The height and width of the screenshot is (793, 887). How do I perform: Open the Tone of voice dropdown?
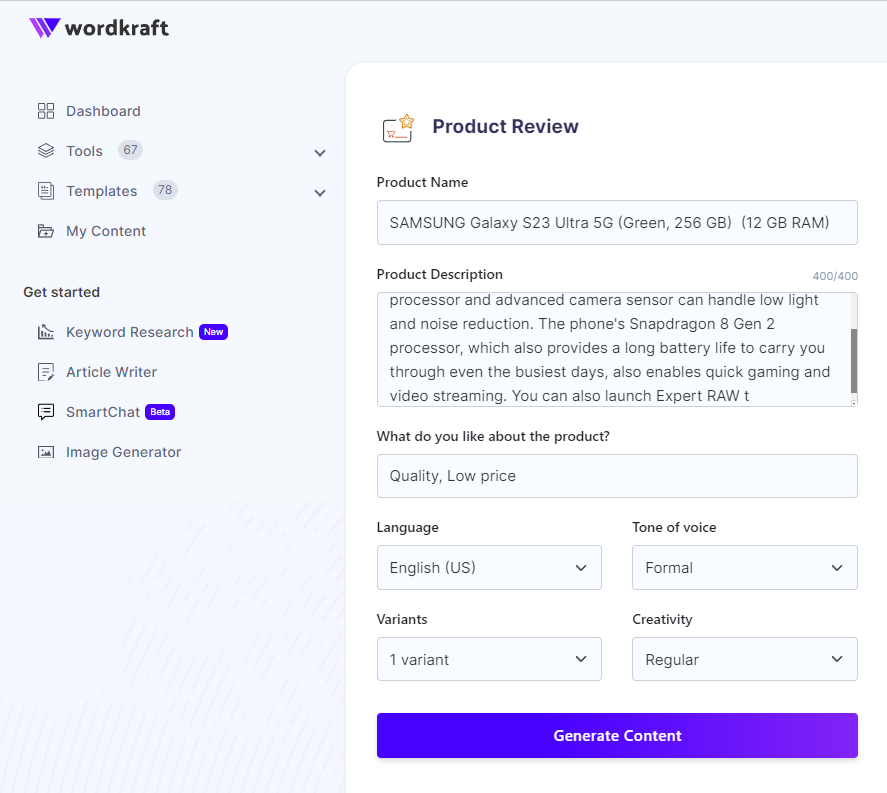(744, 567)
